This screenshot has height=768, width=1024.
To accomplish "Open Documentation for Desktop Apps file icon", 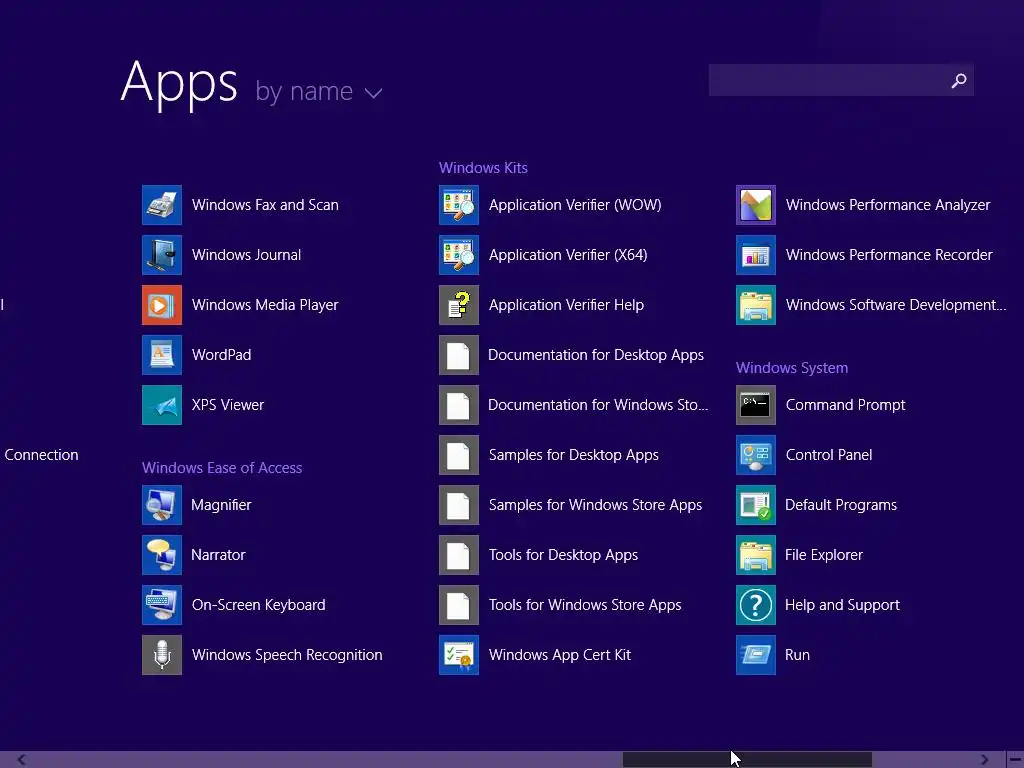I will [459, 355].
